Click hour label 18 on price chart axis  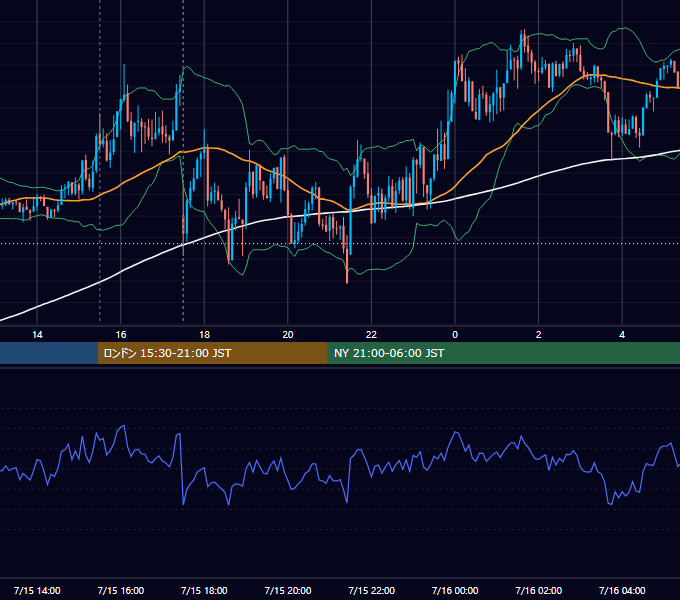pyautogui.click(x=204, y=335)
